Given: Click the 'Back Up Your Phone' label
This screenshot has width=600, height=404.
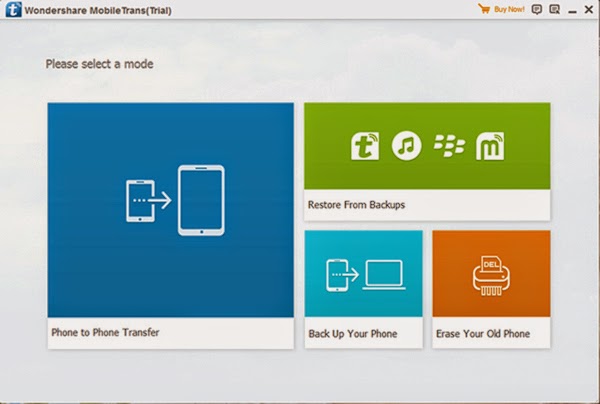Looking at the screenshot, I should tap(353, 334).
